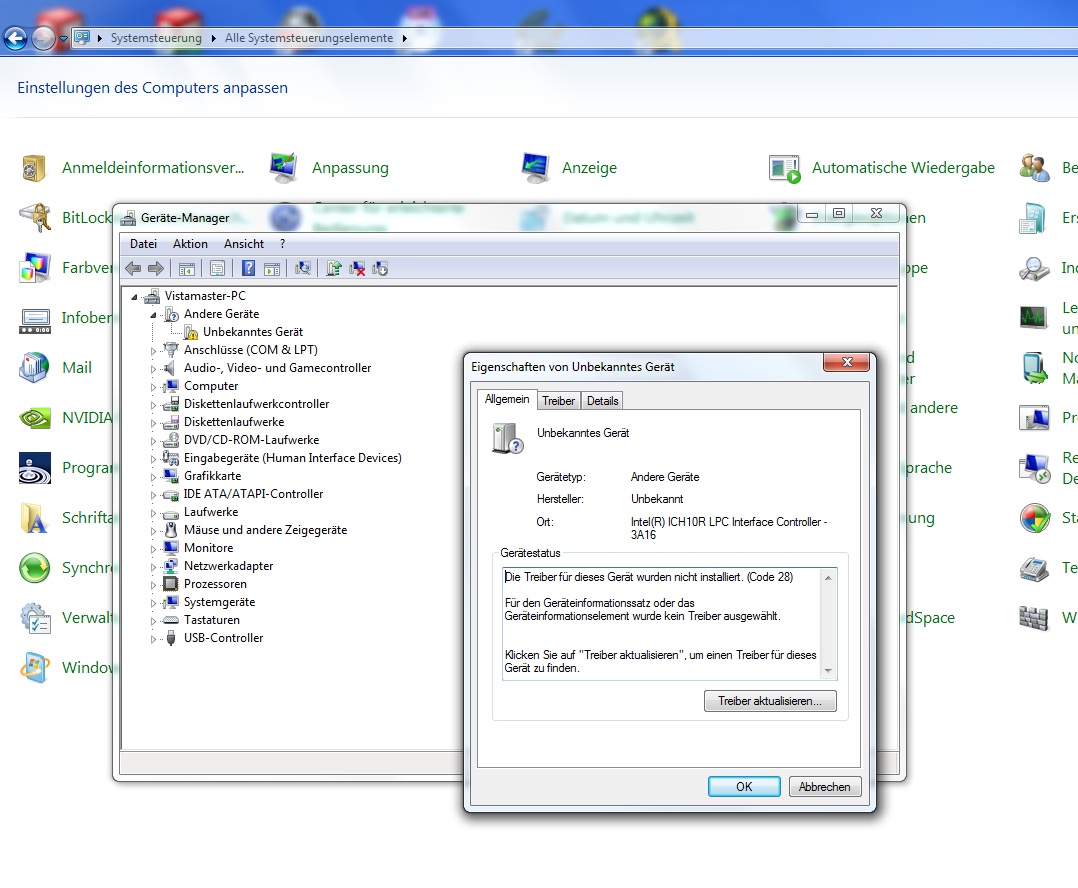Image resolution: width=1078 pixels, height=888 pixels.
Task: Open the Ansicht menu
Action: pyautogui.click(x=244, y=244)
